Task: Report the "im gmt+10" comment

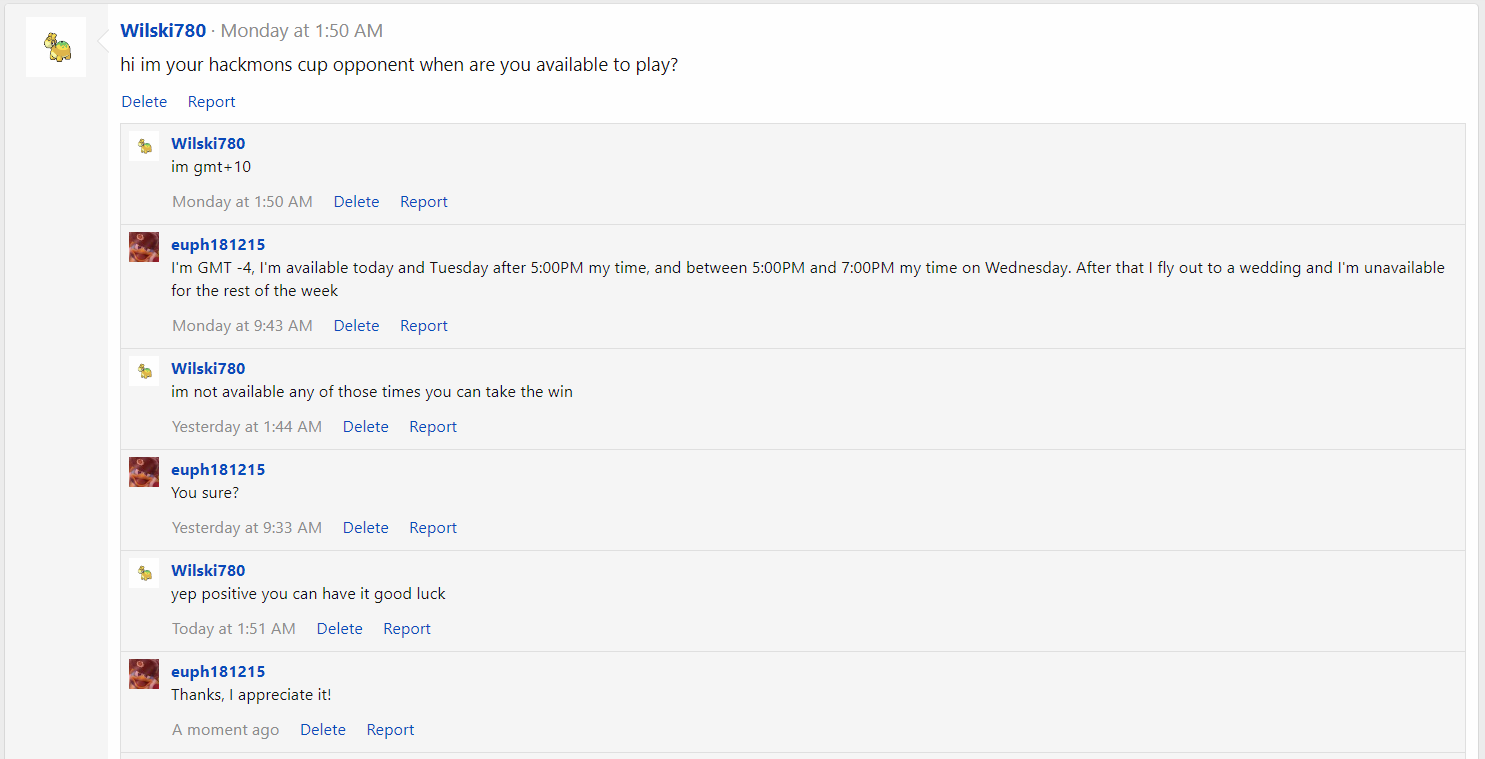Action: click(x=423, y=202)
